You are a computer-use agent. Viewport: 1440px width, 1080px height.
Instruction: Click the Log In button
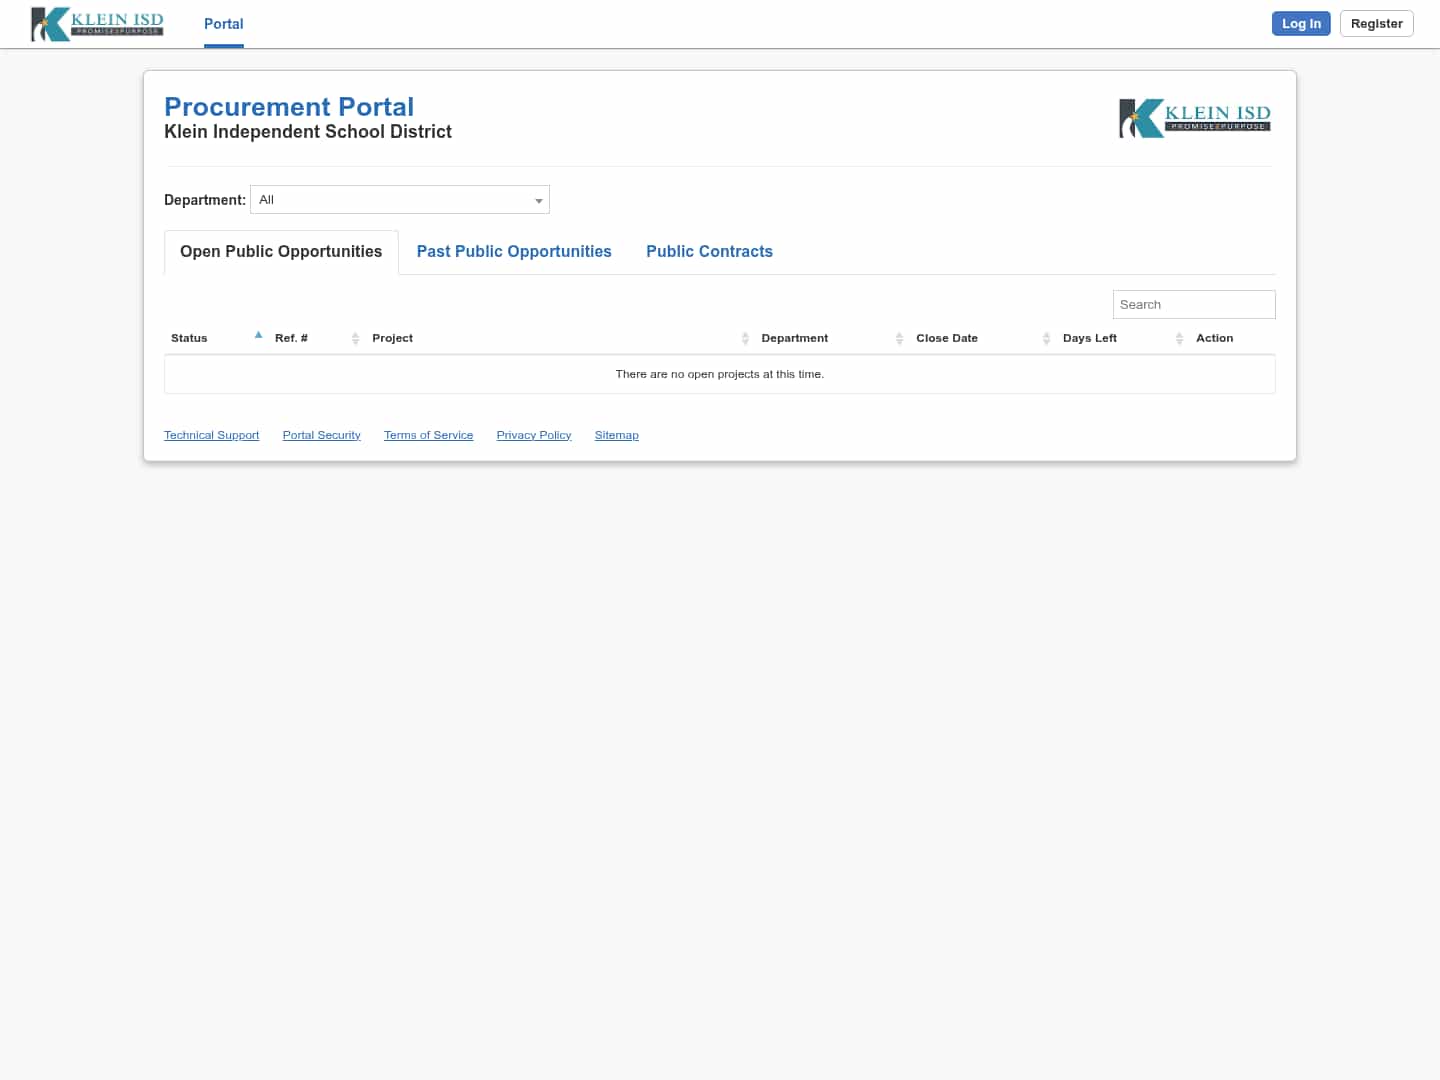[1301, 24]
